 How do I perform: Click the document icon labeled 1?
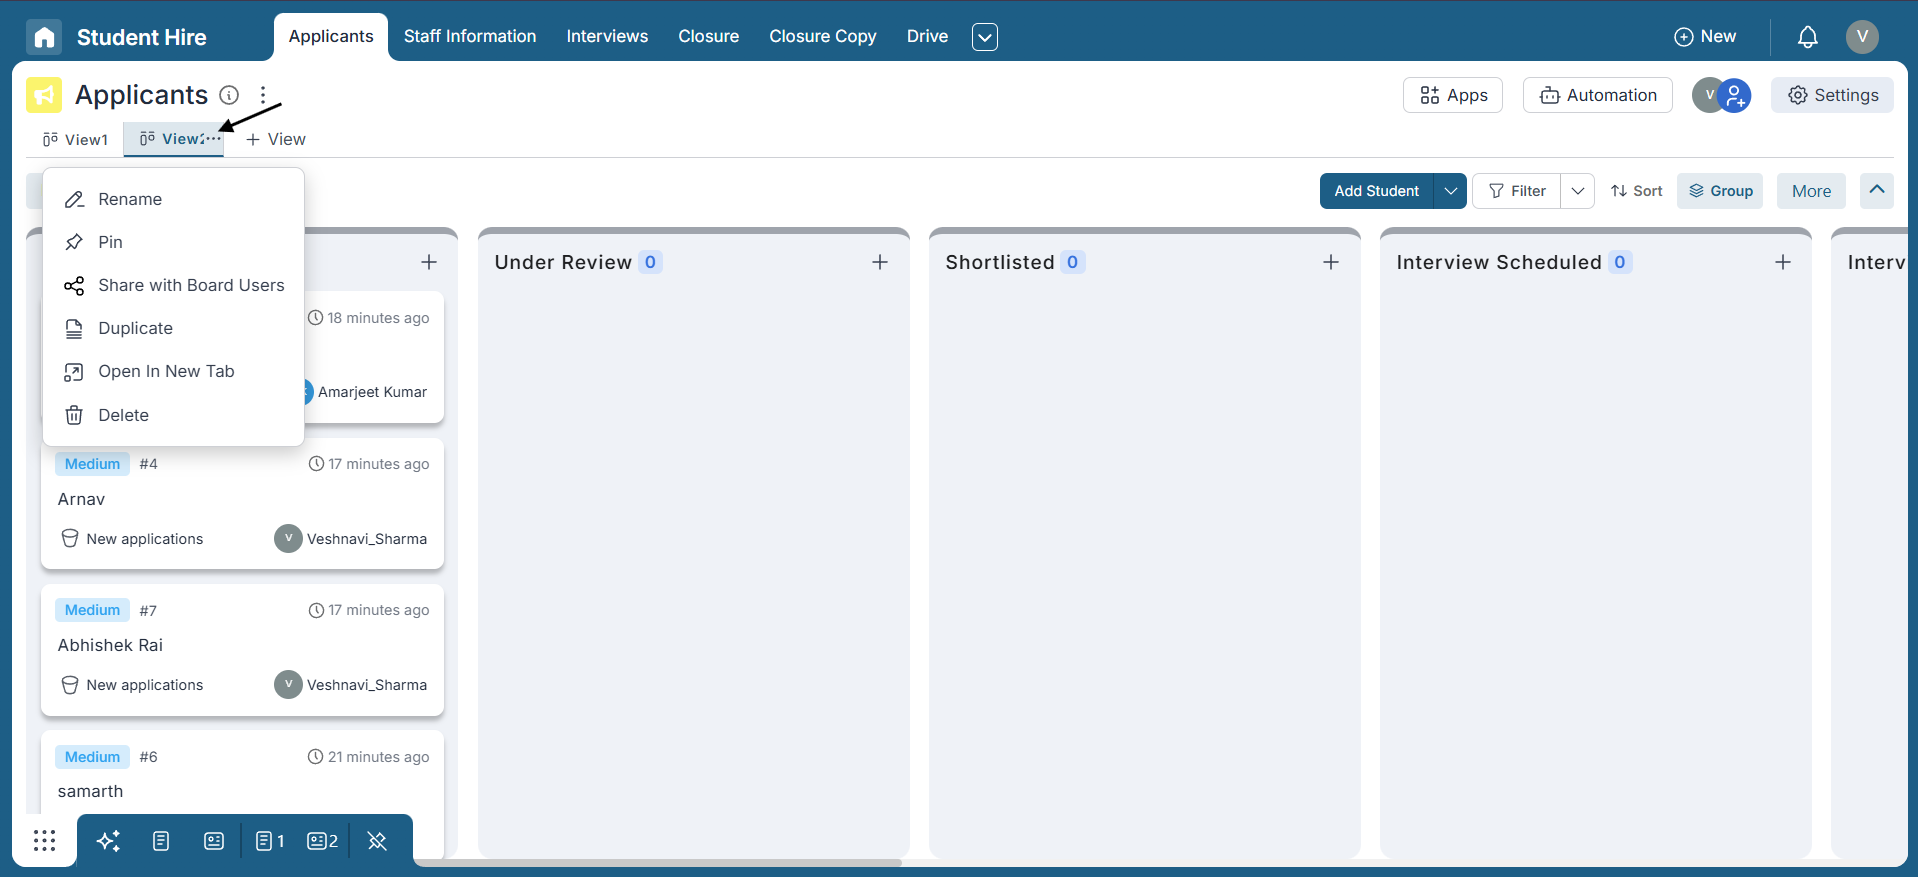(x=270, y=841)
